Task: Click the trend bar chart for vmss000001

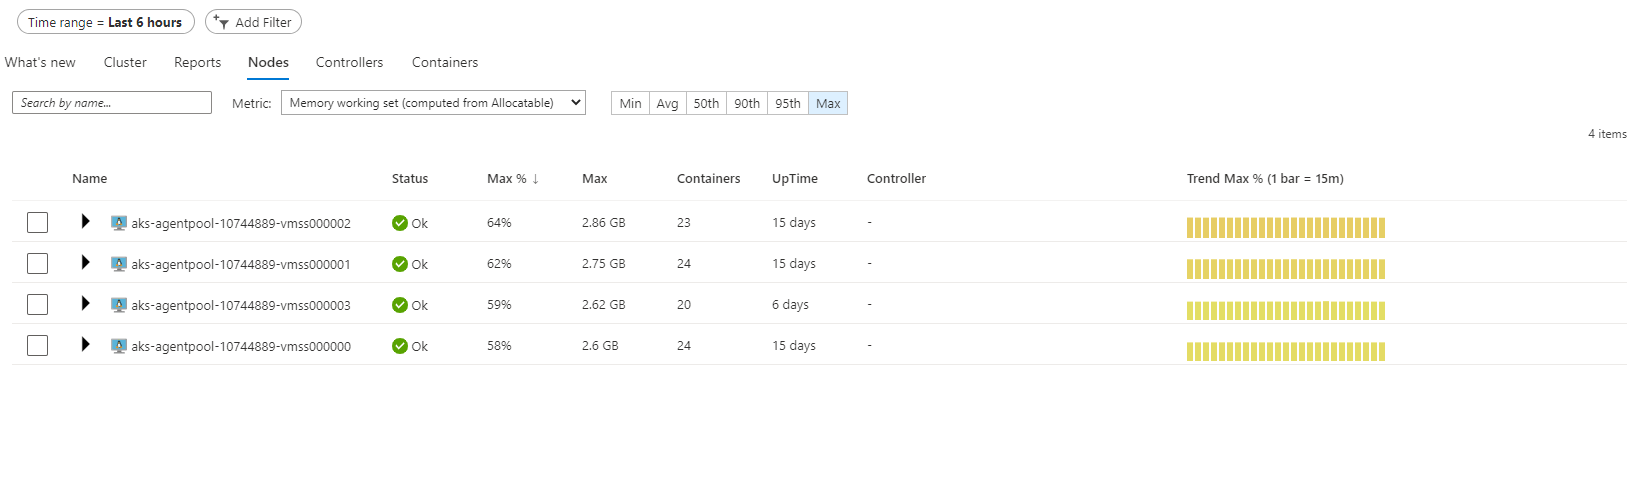Action: [x=1286, y=269]
